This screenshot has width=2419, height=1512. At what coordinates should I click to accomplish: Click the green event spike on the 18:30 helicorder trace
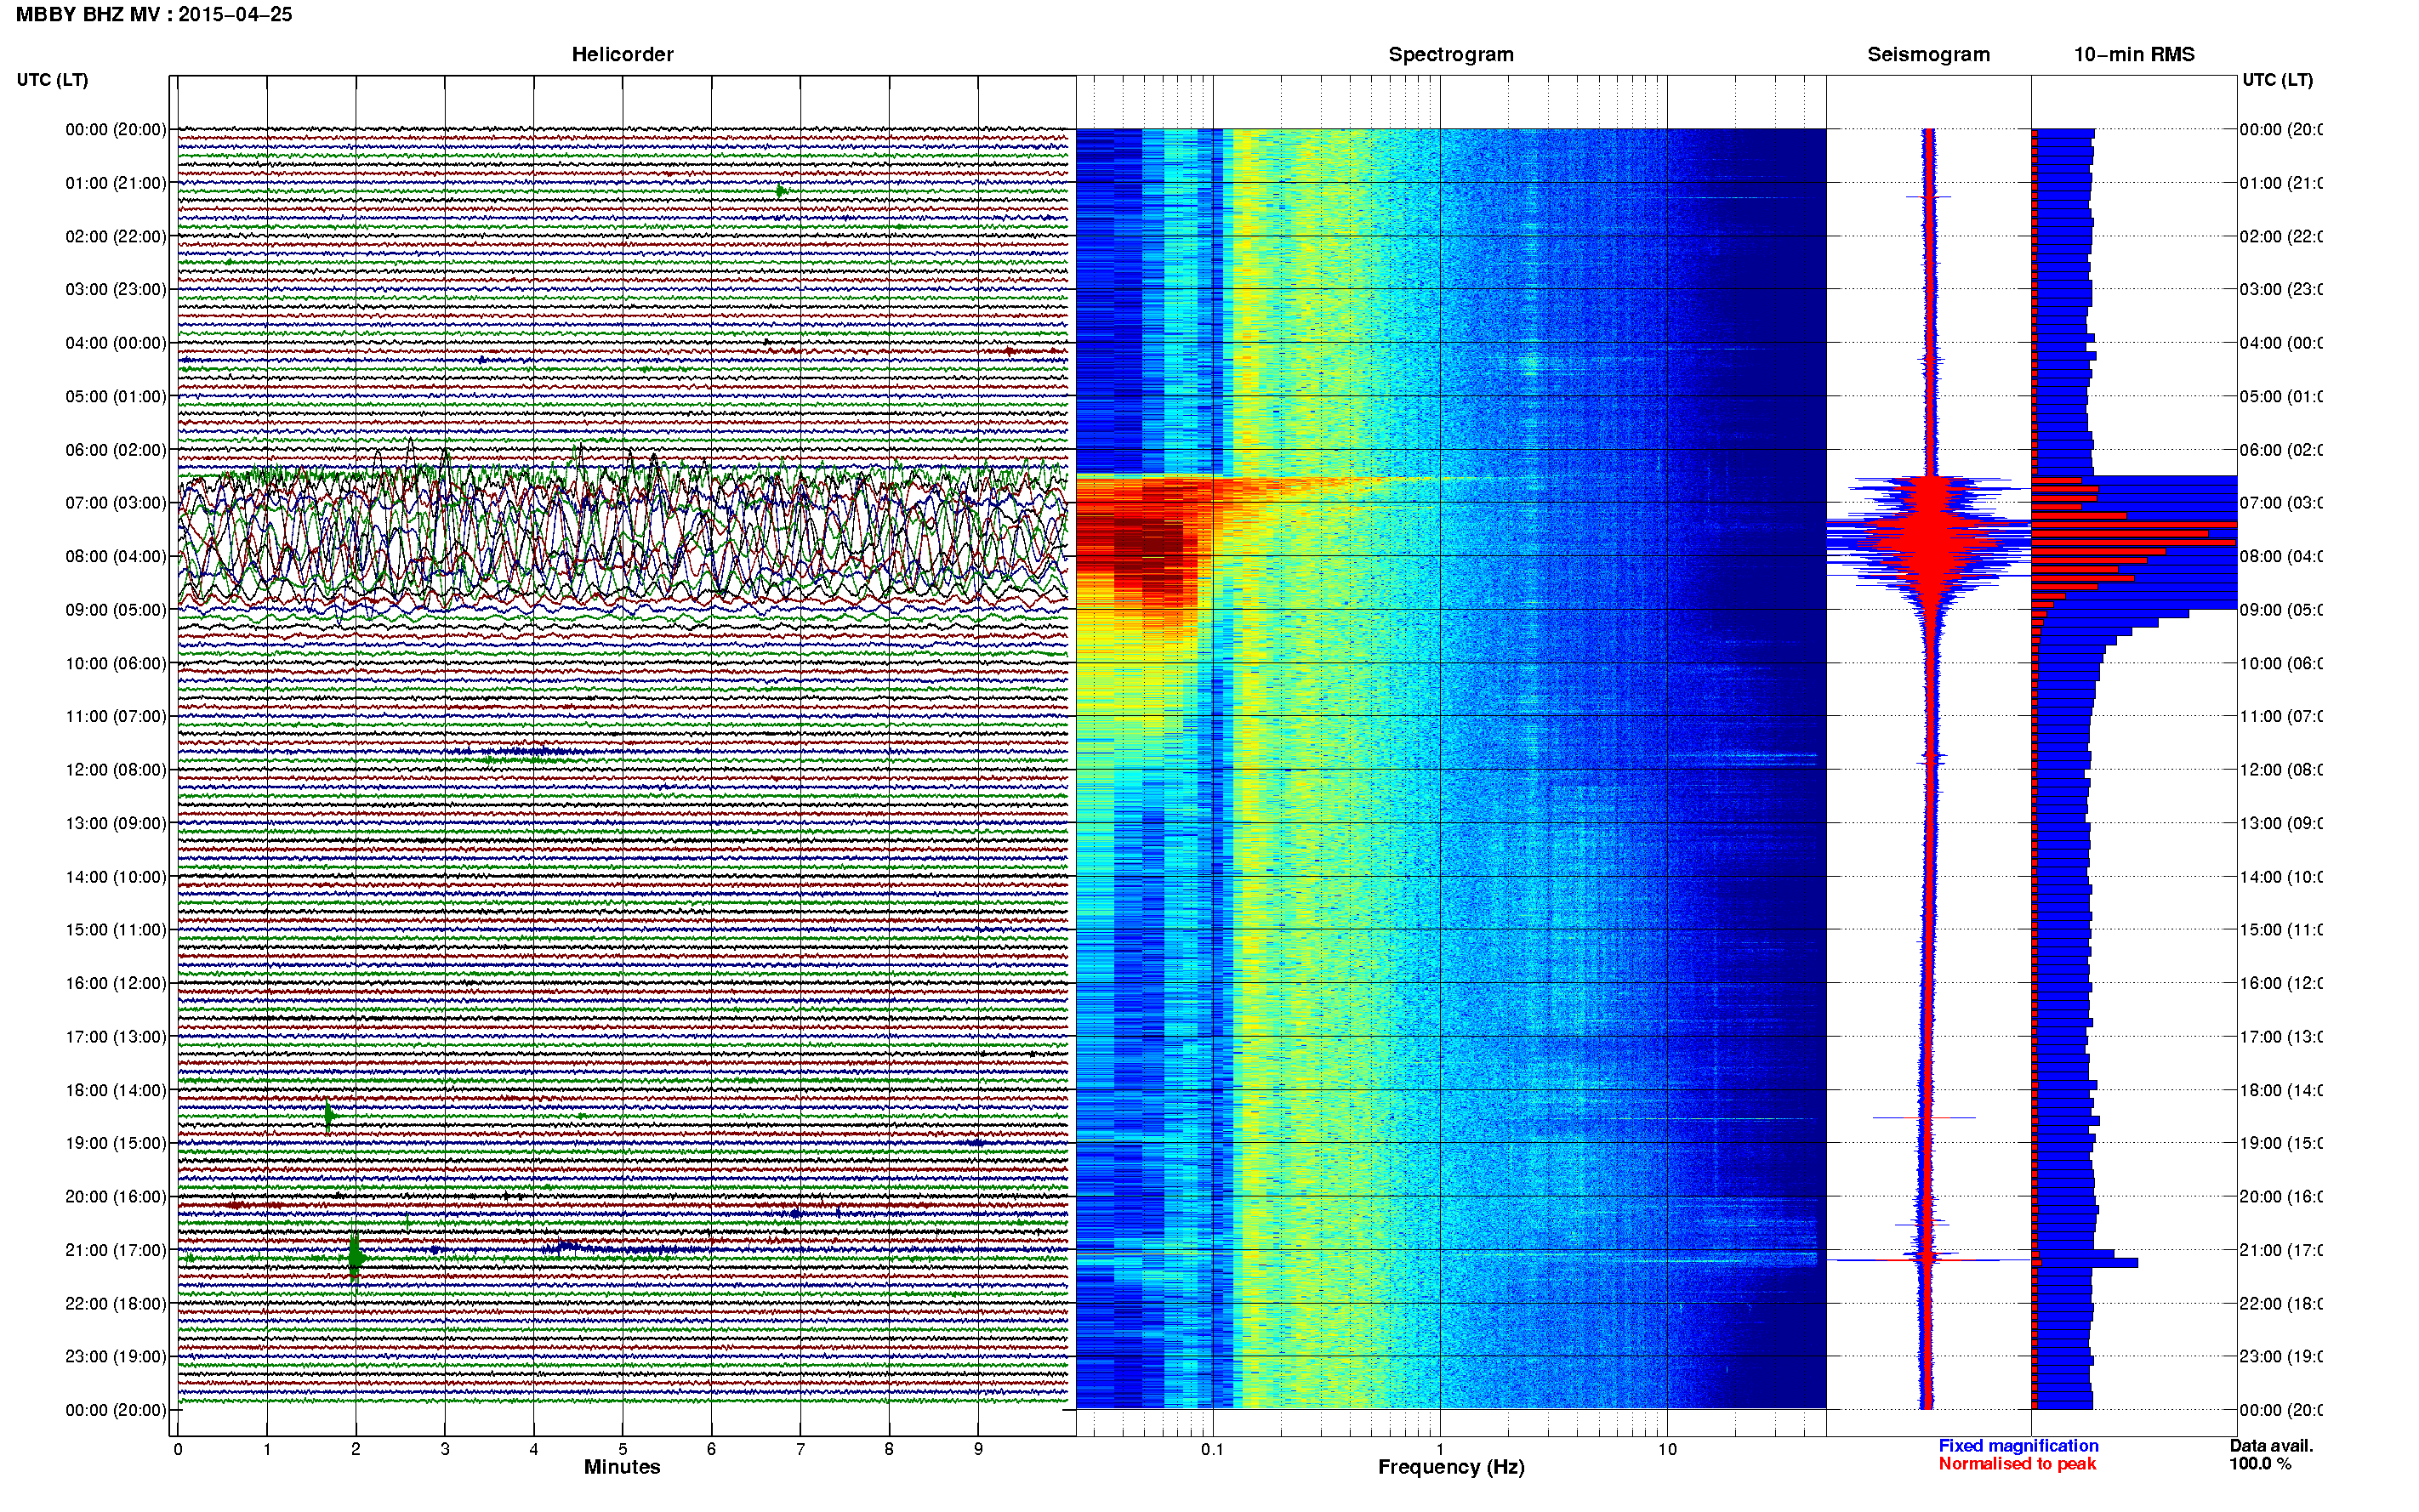(329, 1116)
